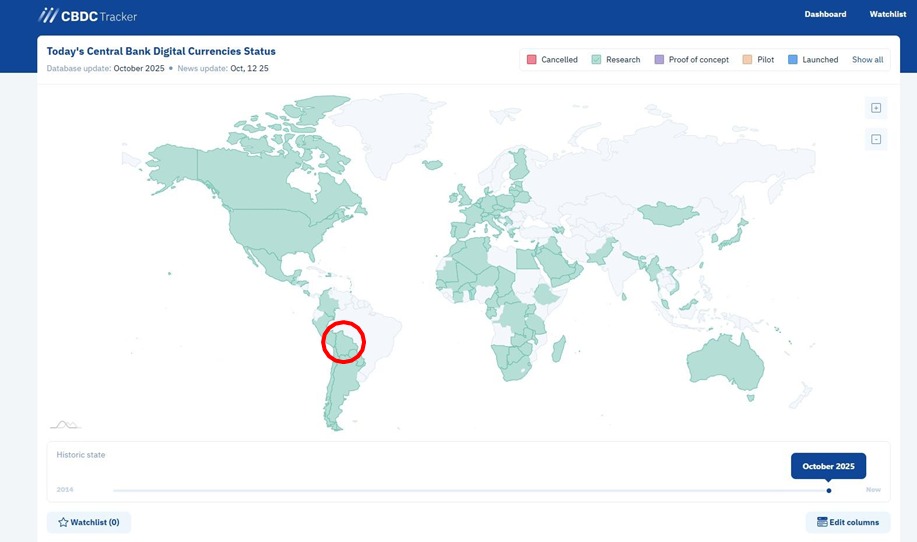Click the October 2025 timeline tooltip
This screenshot has height=542, width=917.
pos(828,466)
